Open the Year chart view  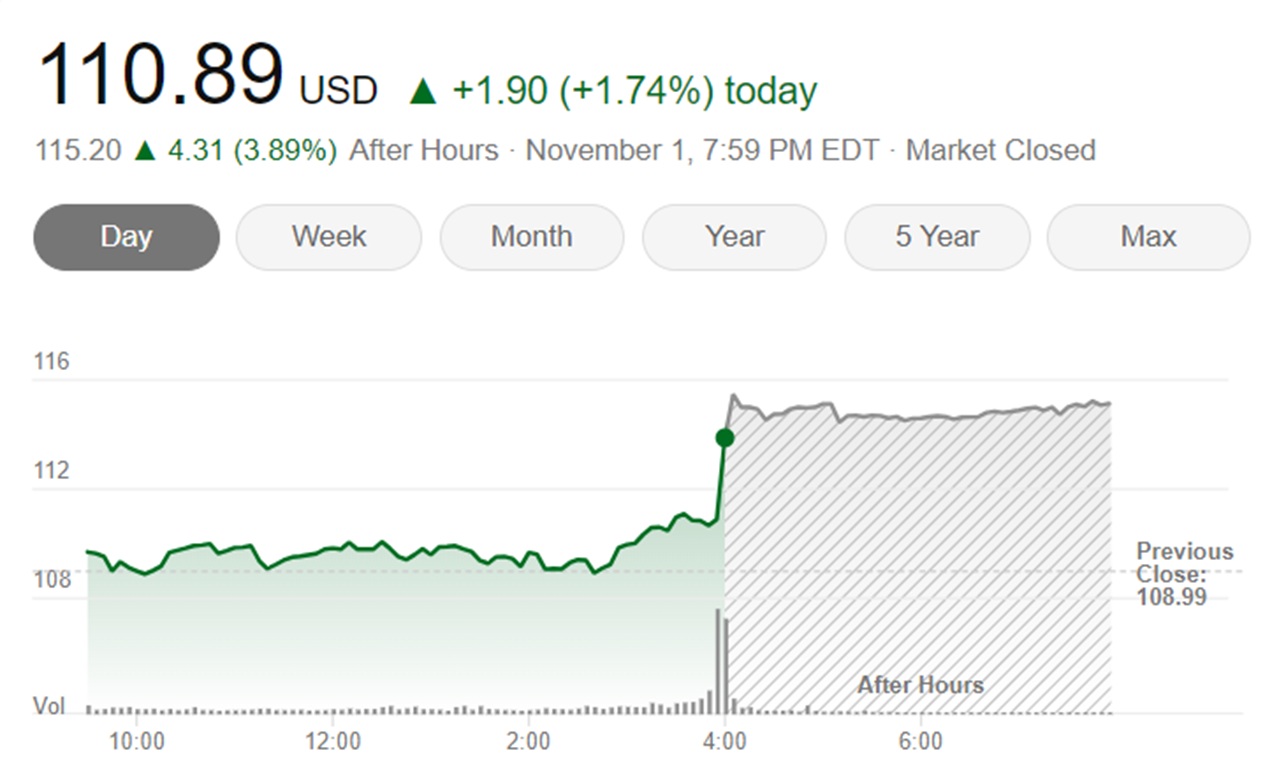tap(734, 237)
